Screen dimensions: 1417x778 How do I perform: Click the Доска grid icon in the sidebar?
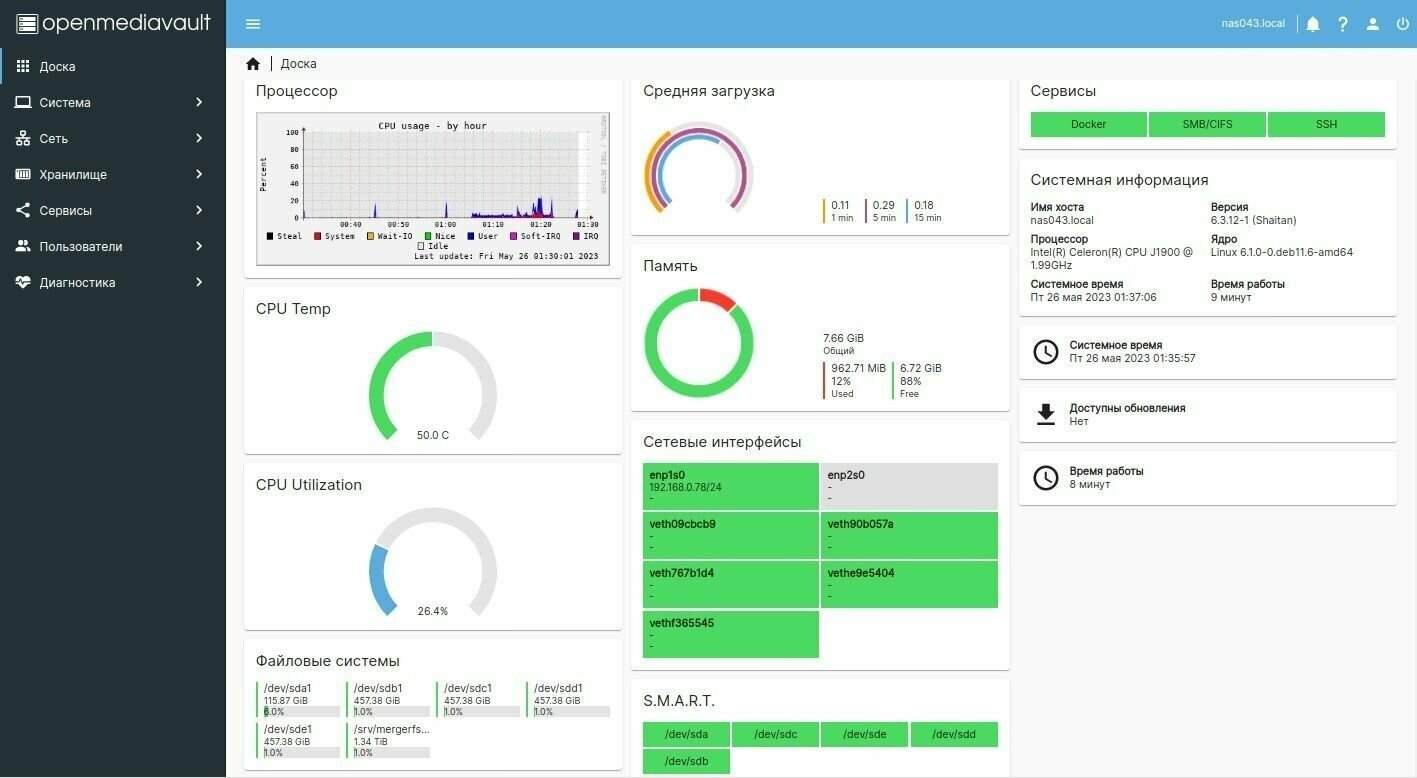tap(23, 66)
